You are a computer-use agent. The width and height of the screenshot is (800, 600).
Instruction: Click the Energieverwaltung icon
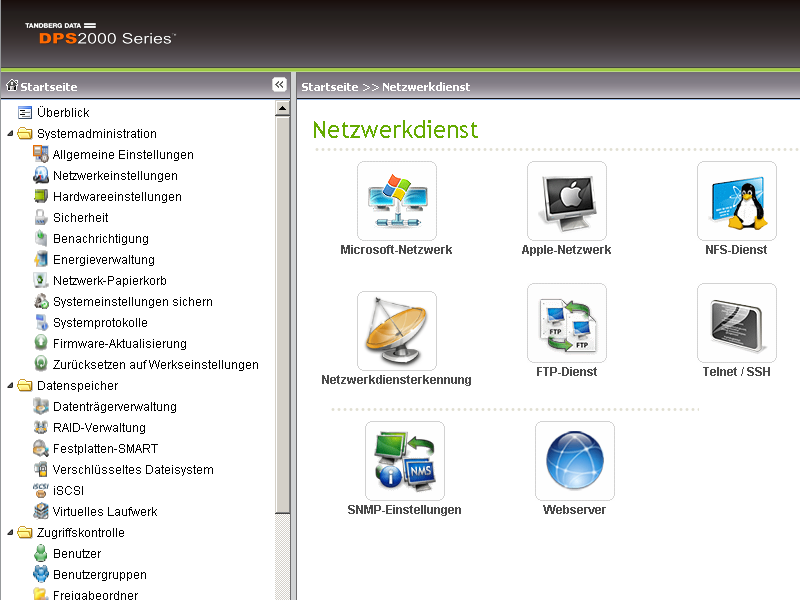click(x=41, y=259)
